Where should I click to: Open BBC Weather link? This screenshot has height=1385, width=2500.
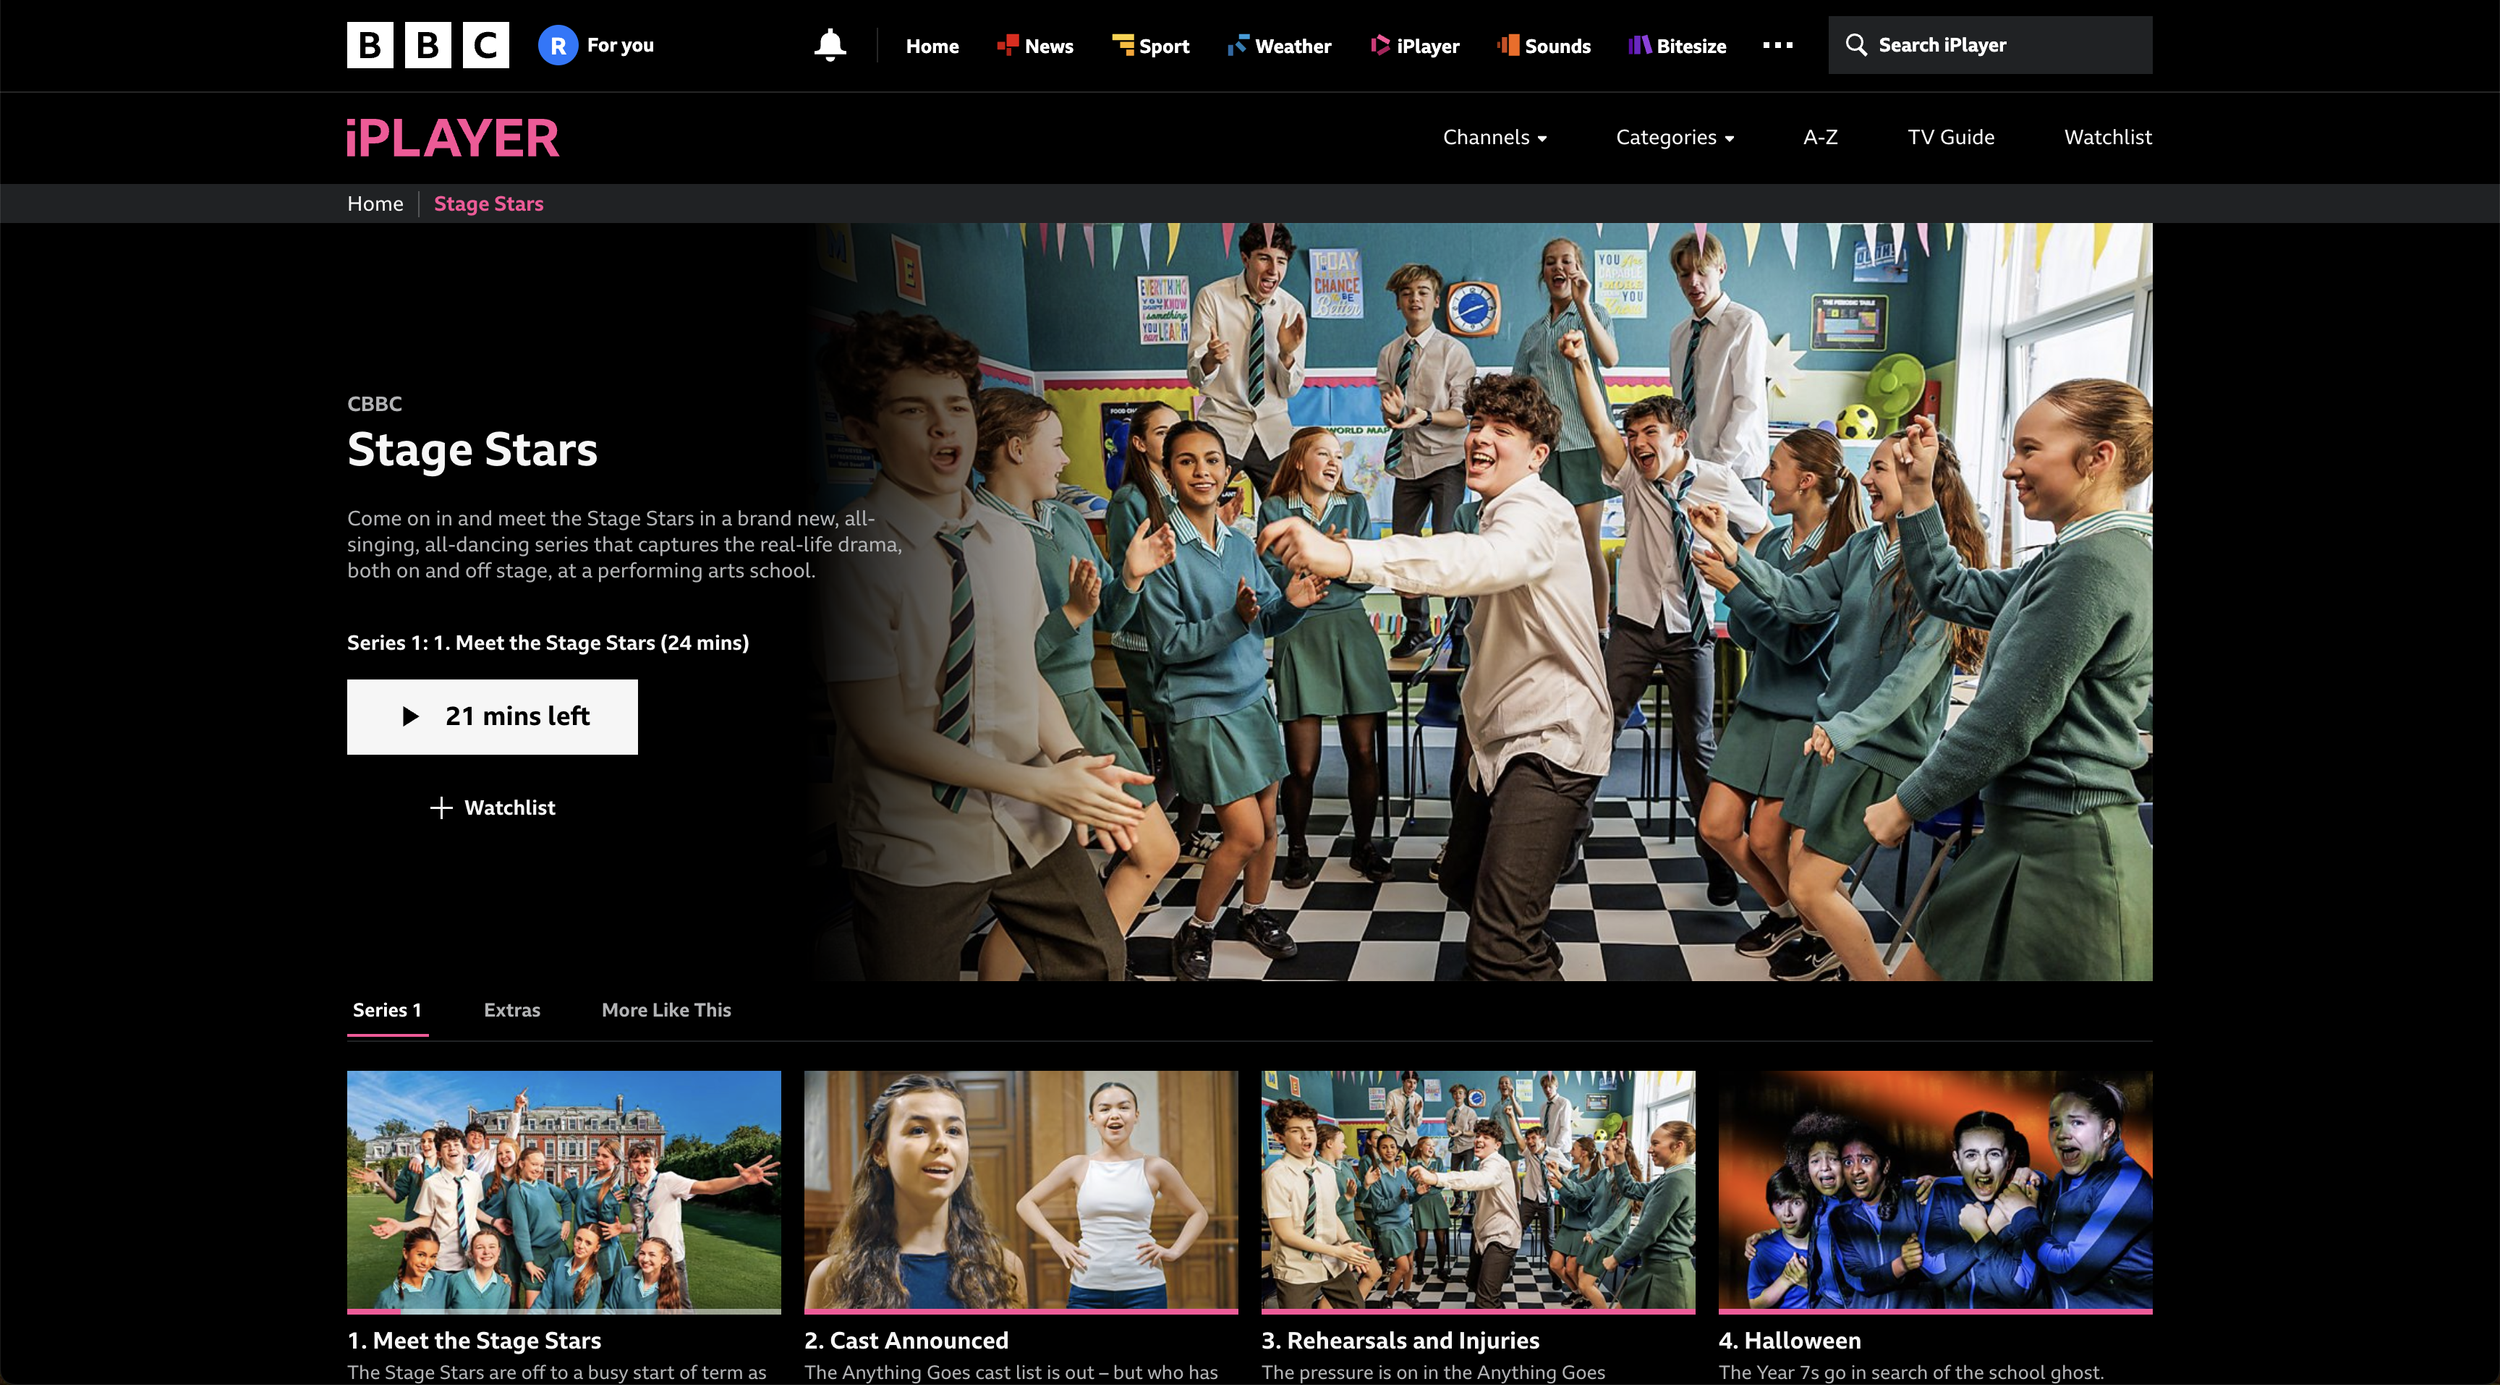(x=1280, y=46)
